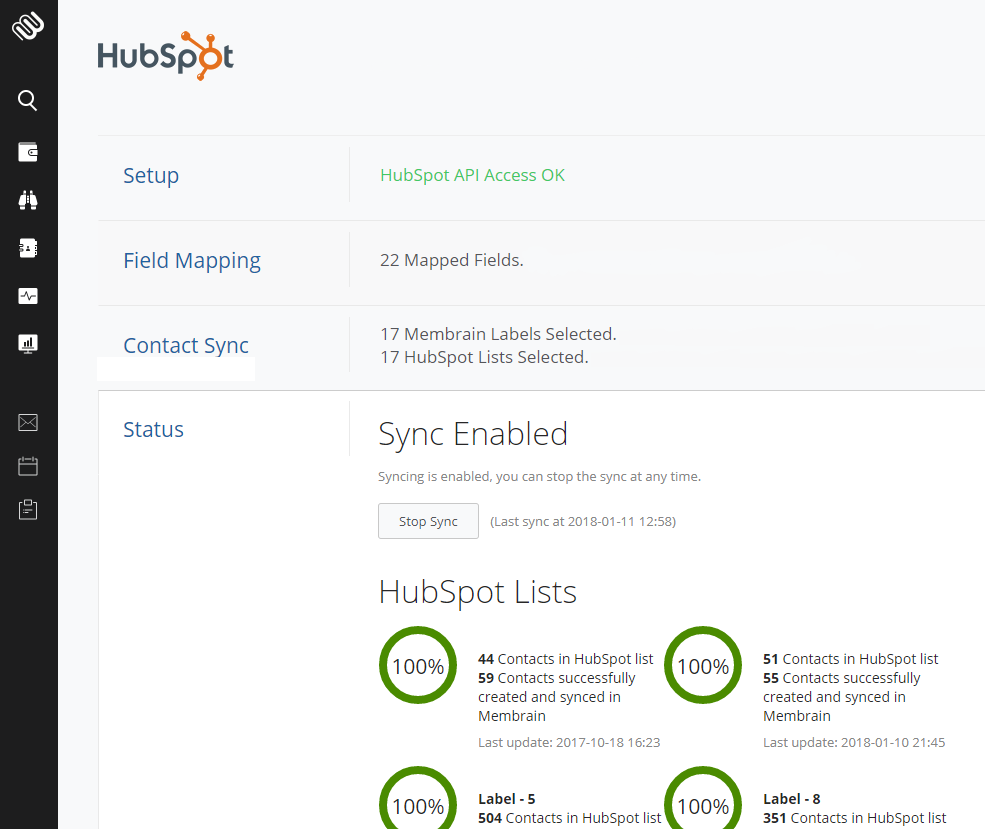Click the Membrain logo in the sidebar
This screenshot has width=985, height=829.
point(28,26)
